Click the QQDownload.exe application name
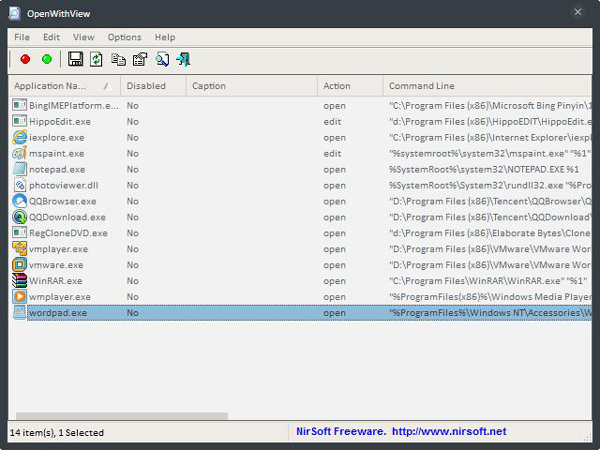The width and height of the screenshot is (600, 450). pos(67,217)
